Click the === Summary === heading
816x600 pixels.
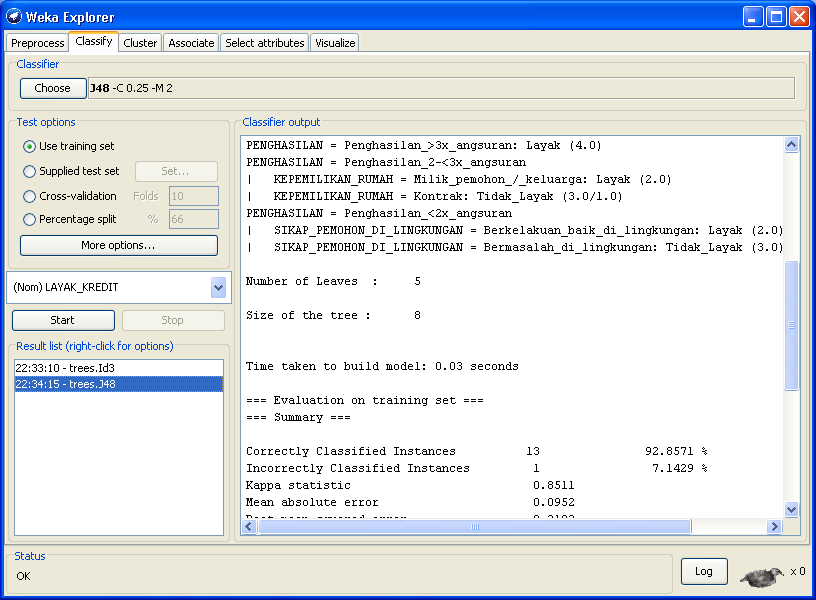(298, 417)
